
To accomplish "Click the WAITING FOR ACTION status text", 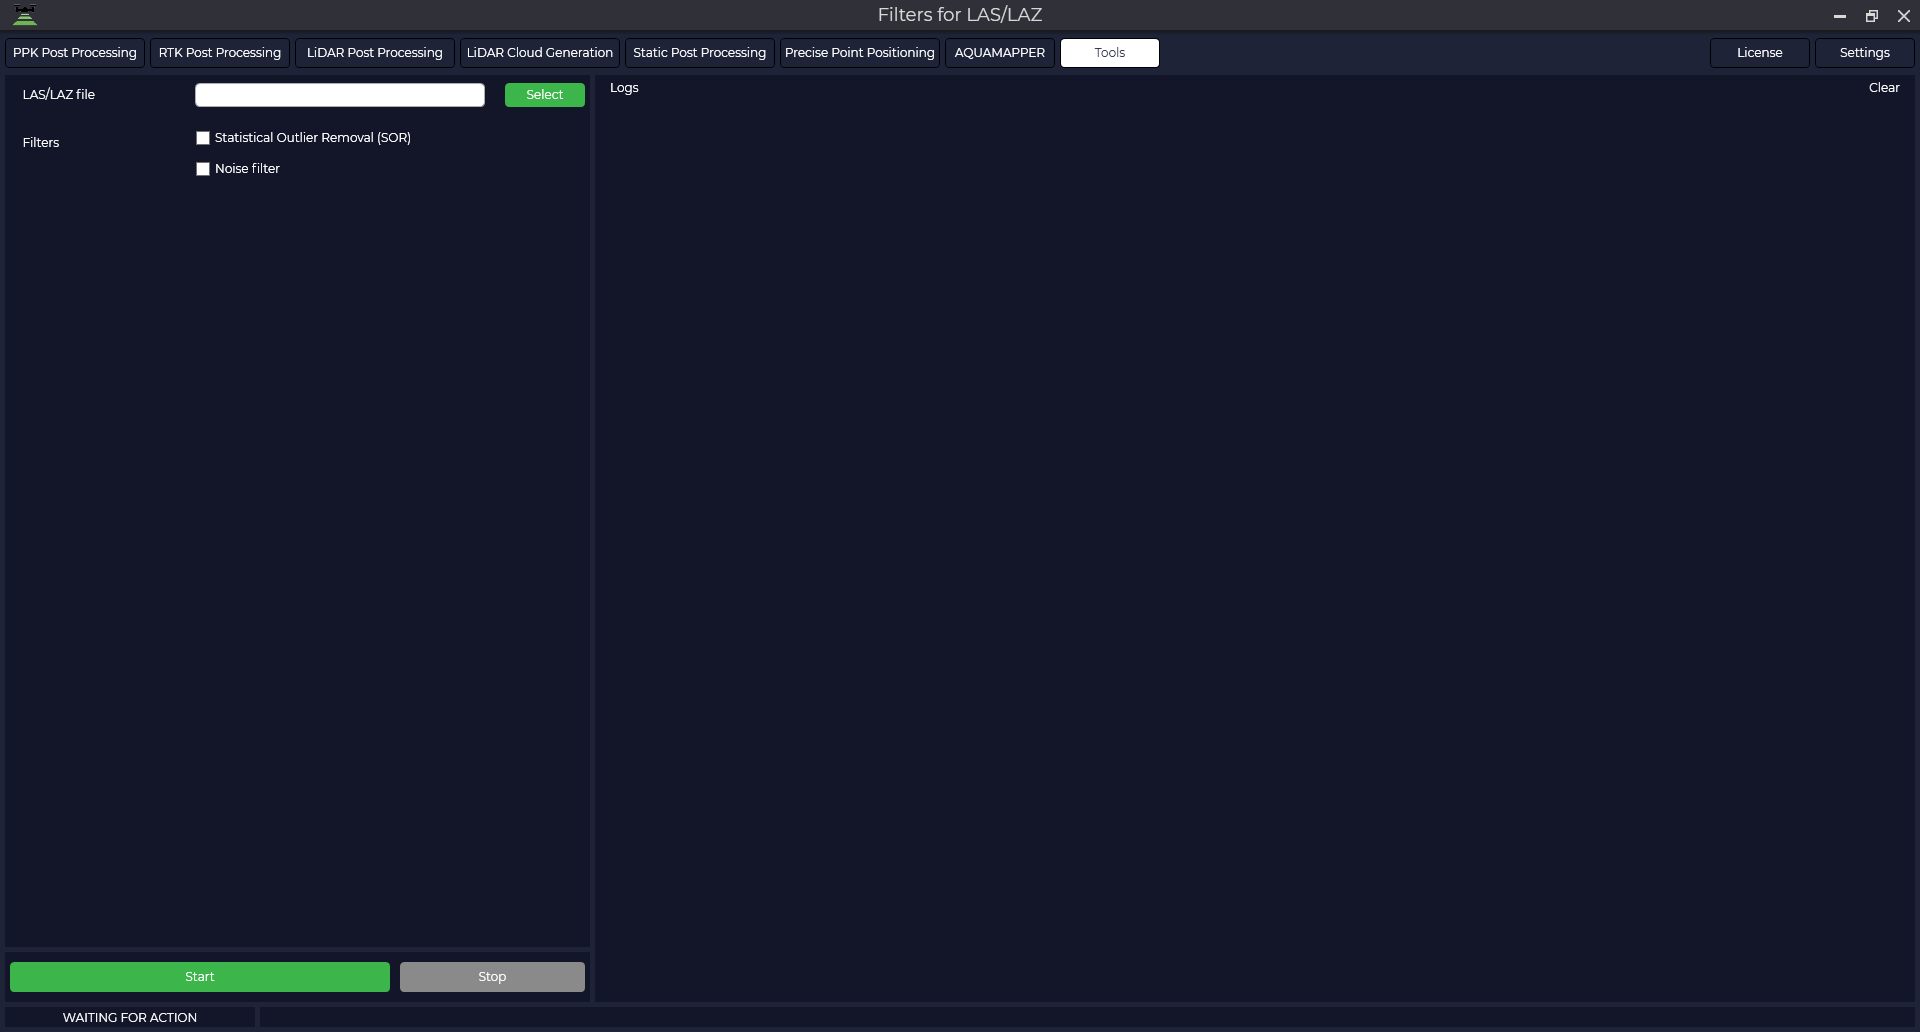I will [x=130, y=1018].
